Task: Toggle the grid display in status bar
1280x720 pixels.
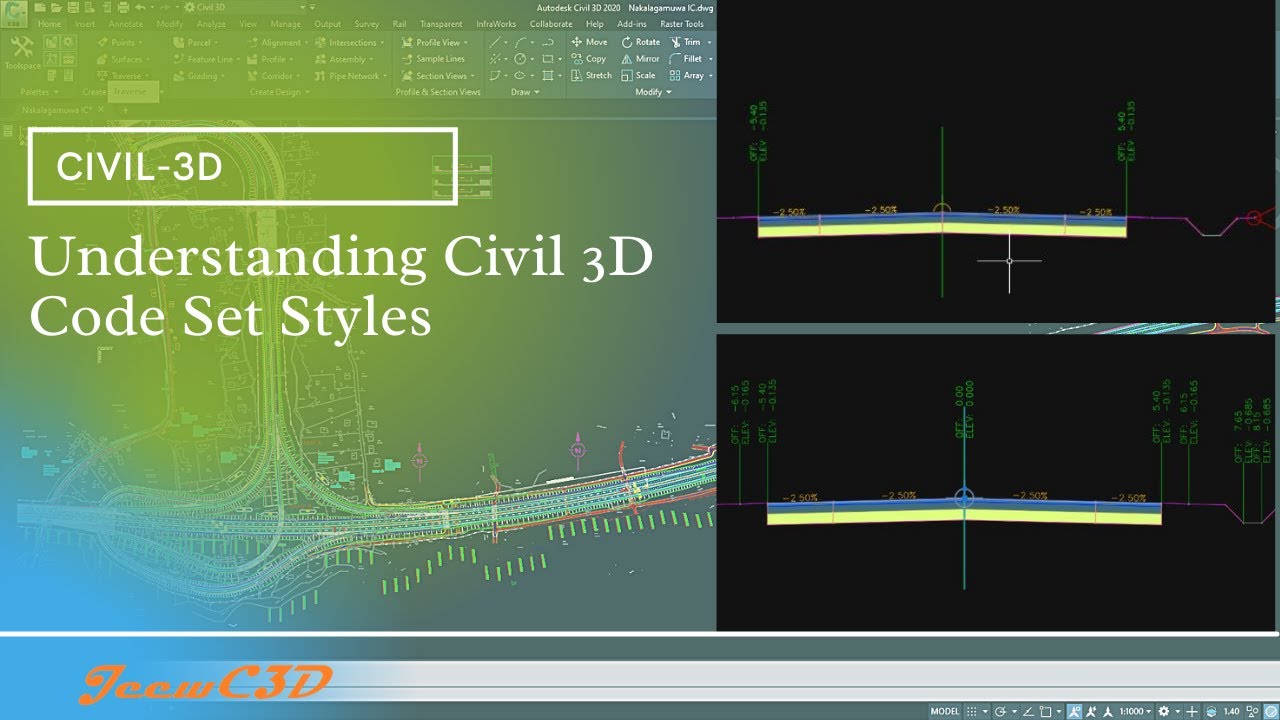Action: tap(971, 711)
